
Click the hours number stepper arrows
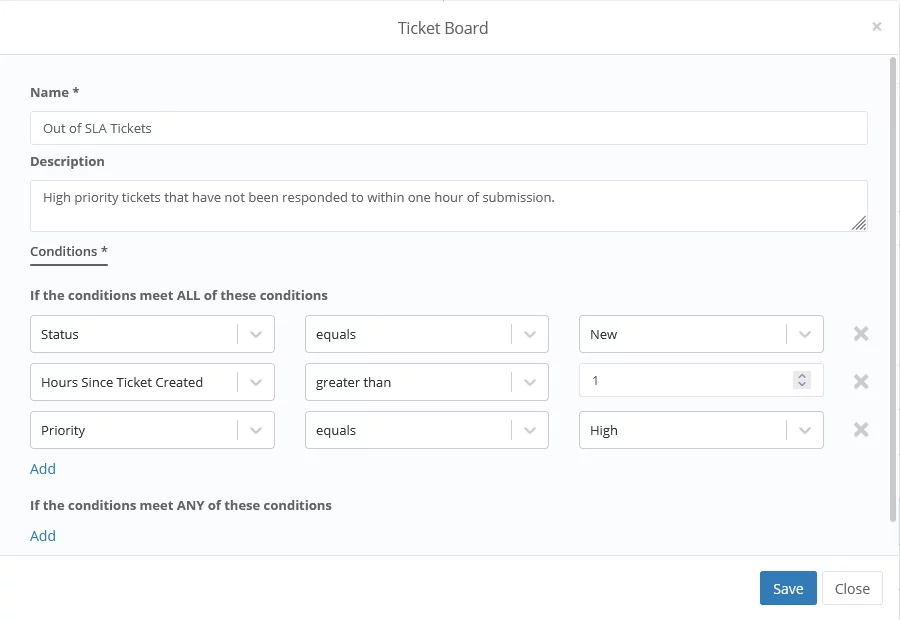click(801, 381)
